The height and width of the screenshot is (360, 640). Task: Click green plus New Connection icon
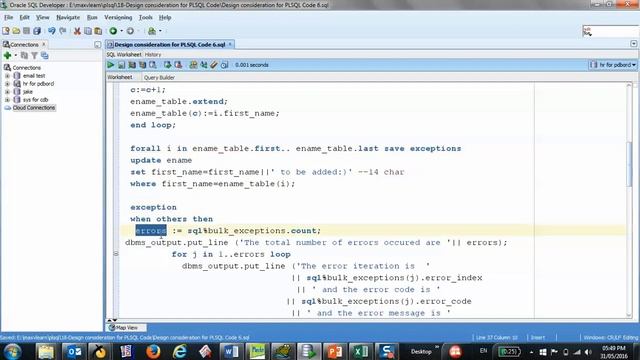coord(7,56)
